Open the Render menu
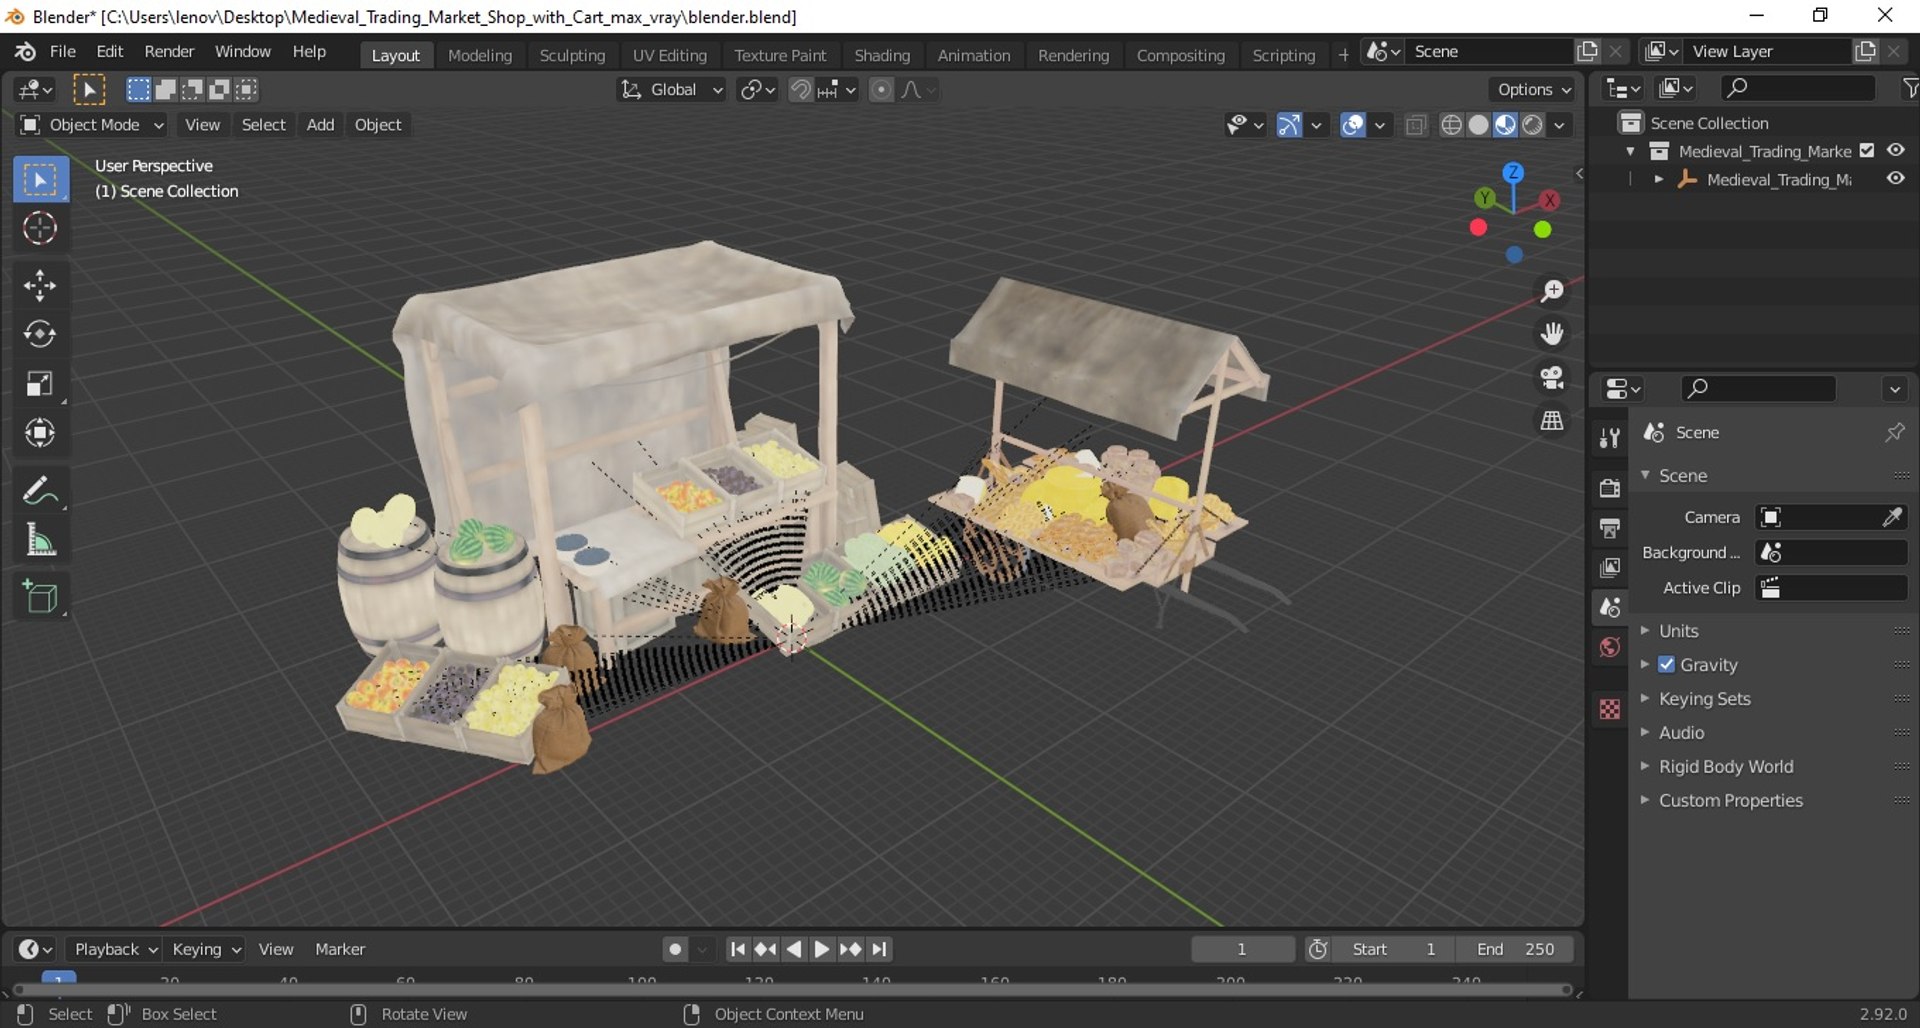The width and height of the screenshot is (1920, 1028). click(169, 52)
